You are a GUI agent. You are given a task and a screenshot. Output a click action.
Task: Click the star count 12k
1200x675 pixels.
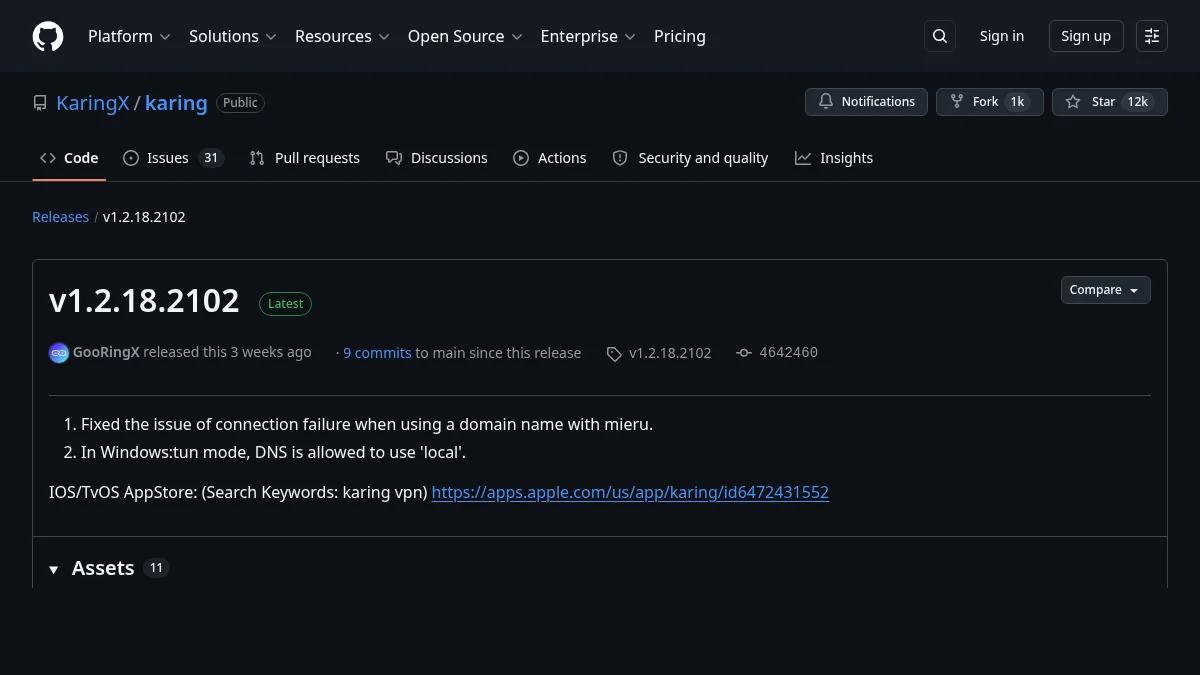(1137, 102)
